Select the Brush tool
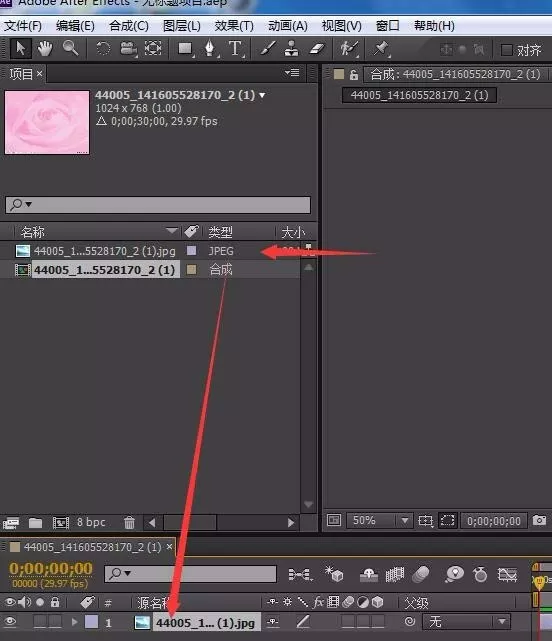The height and width of the screenshot is (641, 552). click(x=267, y=49)
